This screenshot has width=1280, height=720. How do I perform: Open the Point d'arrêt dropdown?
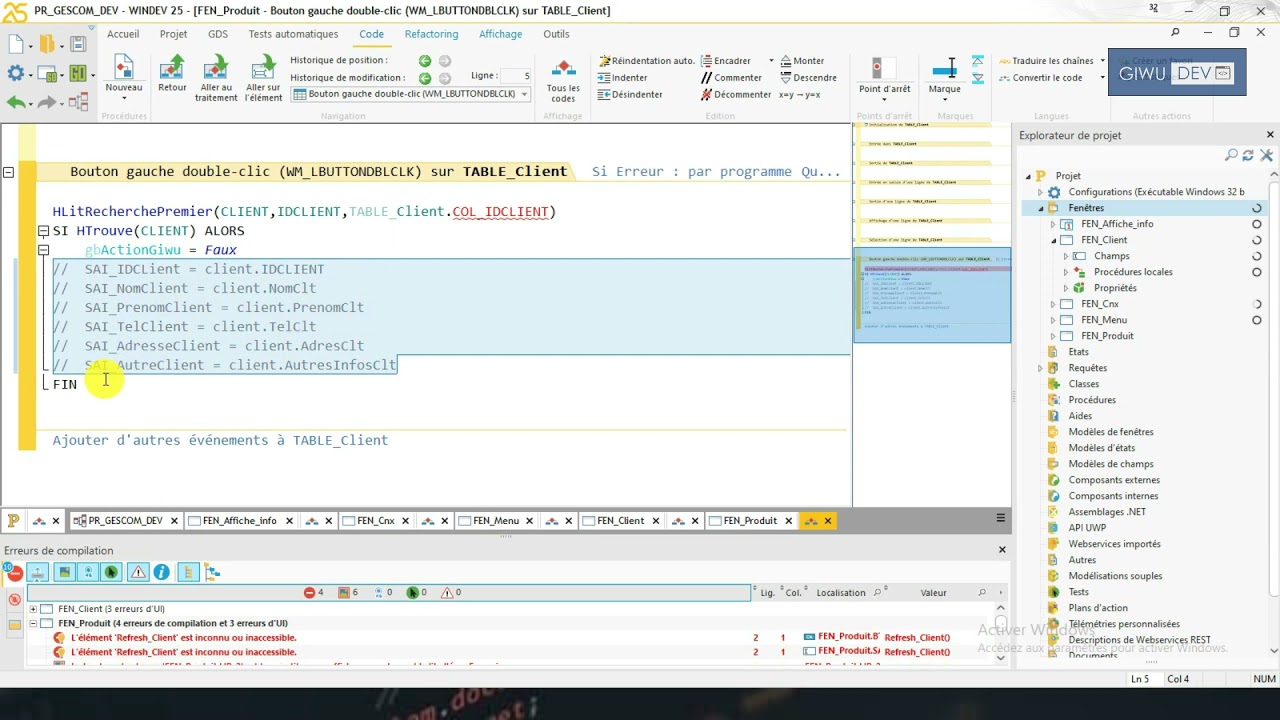click(x=885, y=100)
